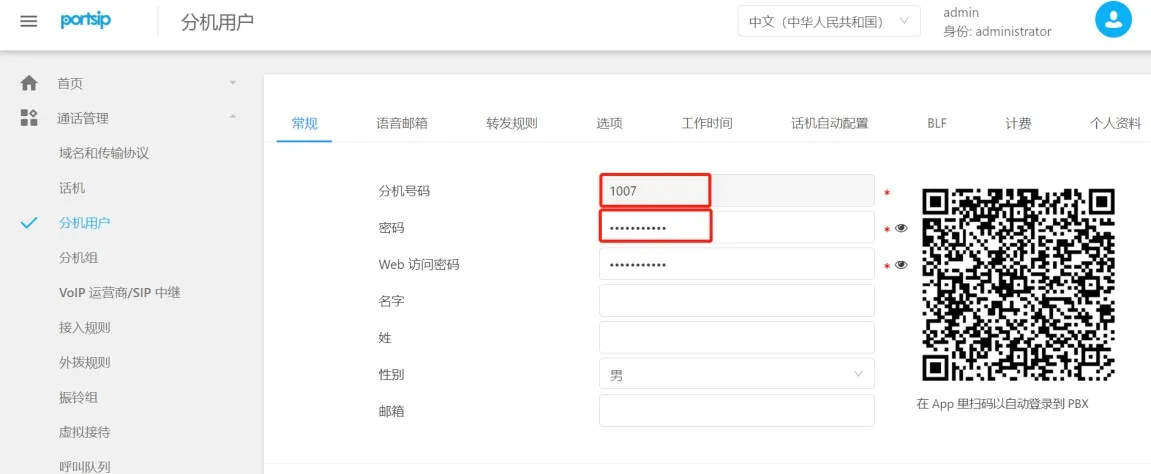The image size is (1151, 474).
Task: Switch to the 转发规则 tab
Action: tap(512, 123)
